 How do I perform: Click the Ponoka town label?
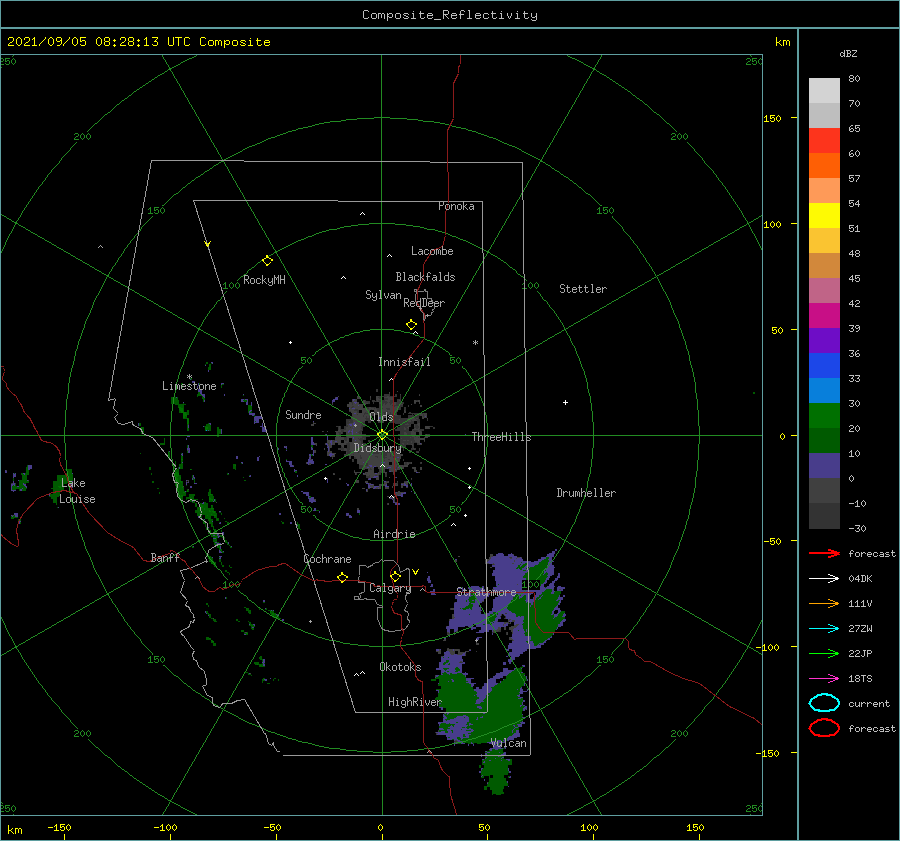456,206
